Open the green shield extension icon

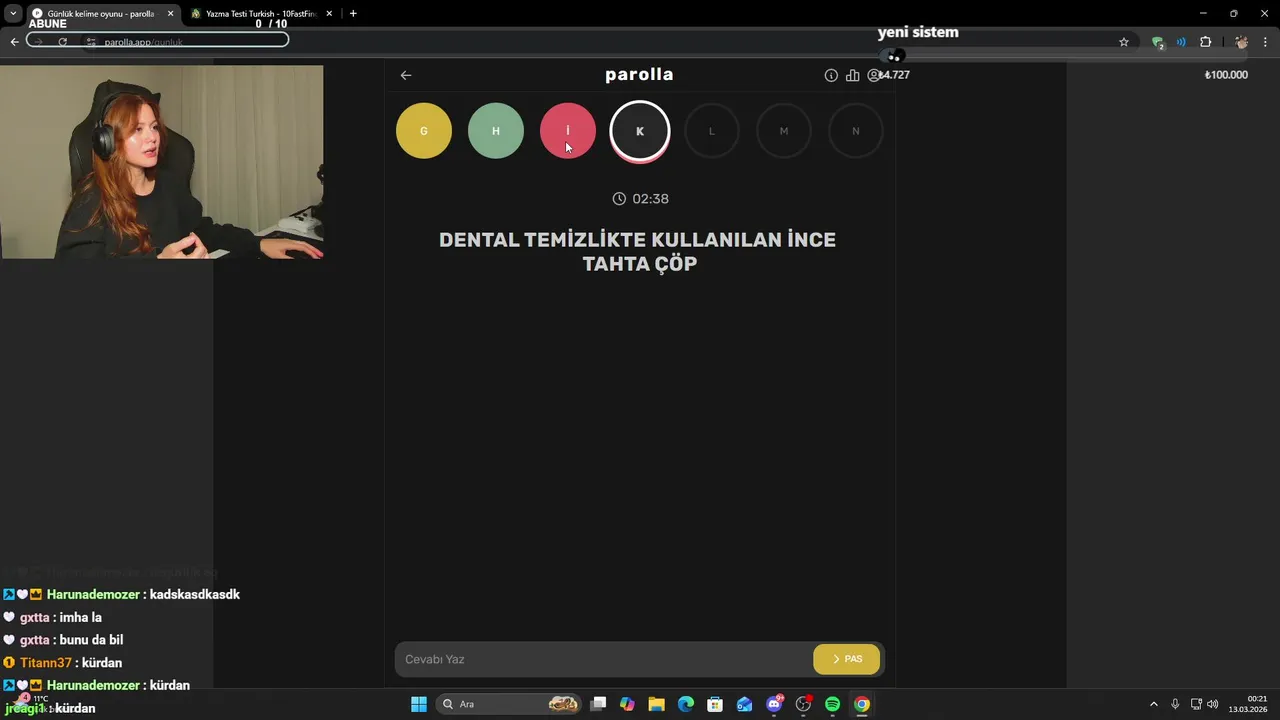pos(1157,42)
